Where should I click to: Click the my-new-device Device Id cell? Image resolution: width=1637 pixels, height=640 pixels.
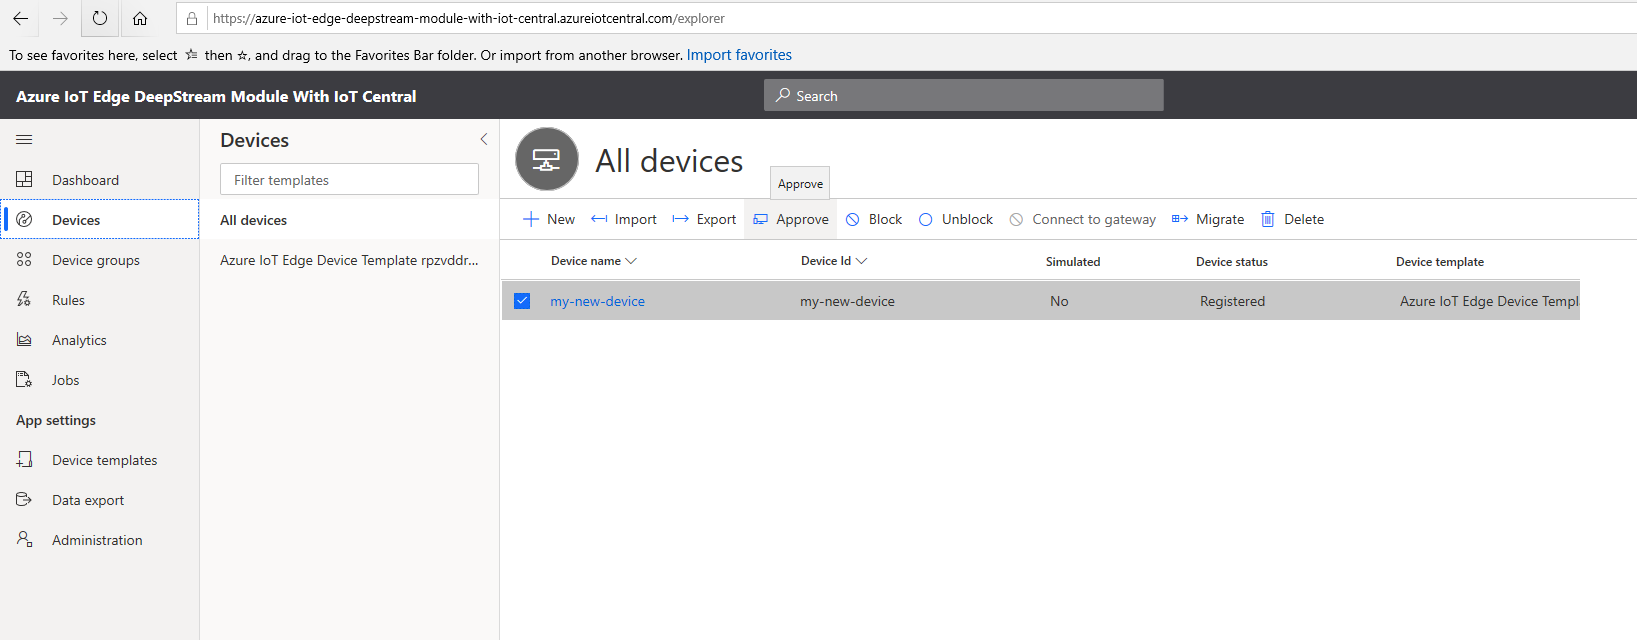[847, 301]
